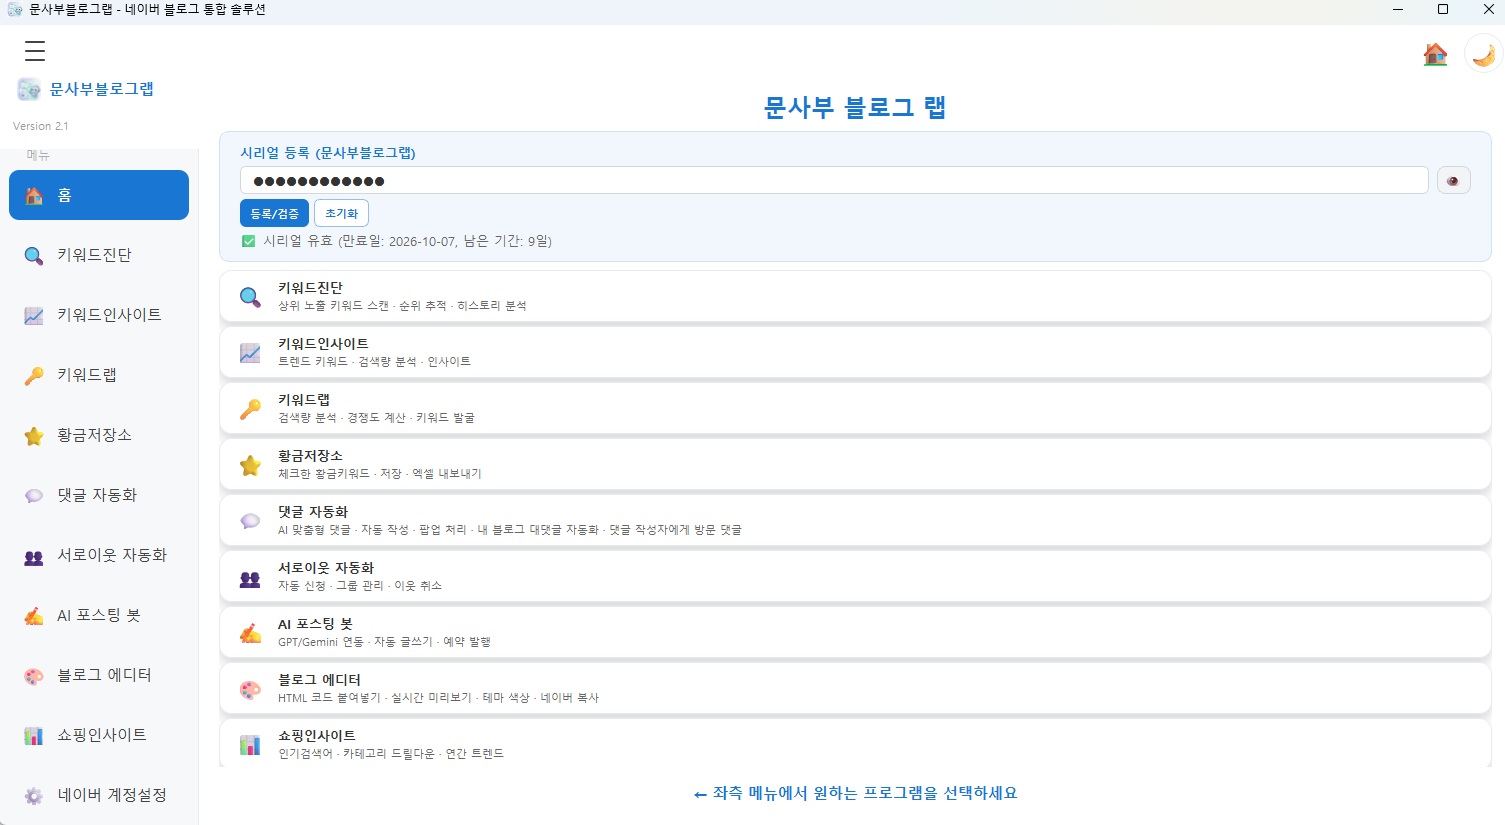Click gear icon beside 네이버 계정설정
Image resolution: width=1505 pixels, height=825 pixels.
(x=34, y=796)
